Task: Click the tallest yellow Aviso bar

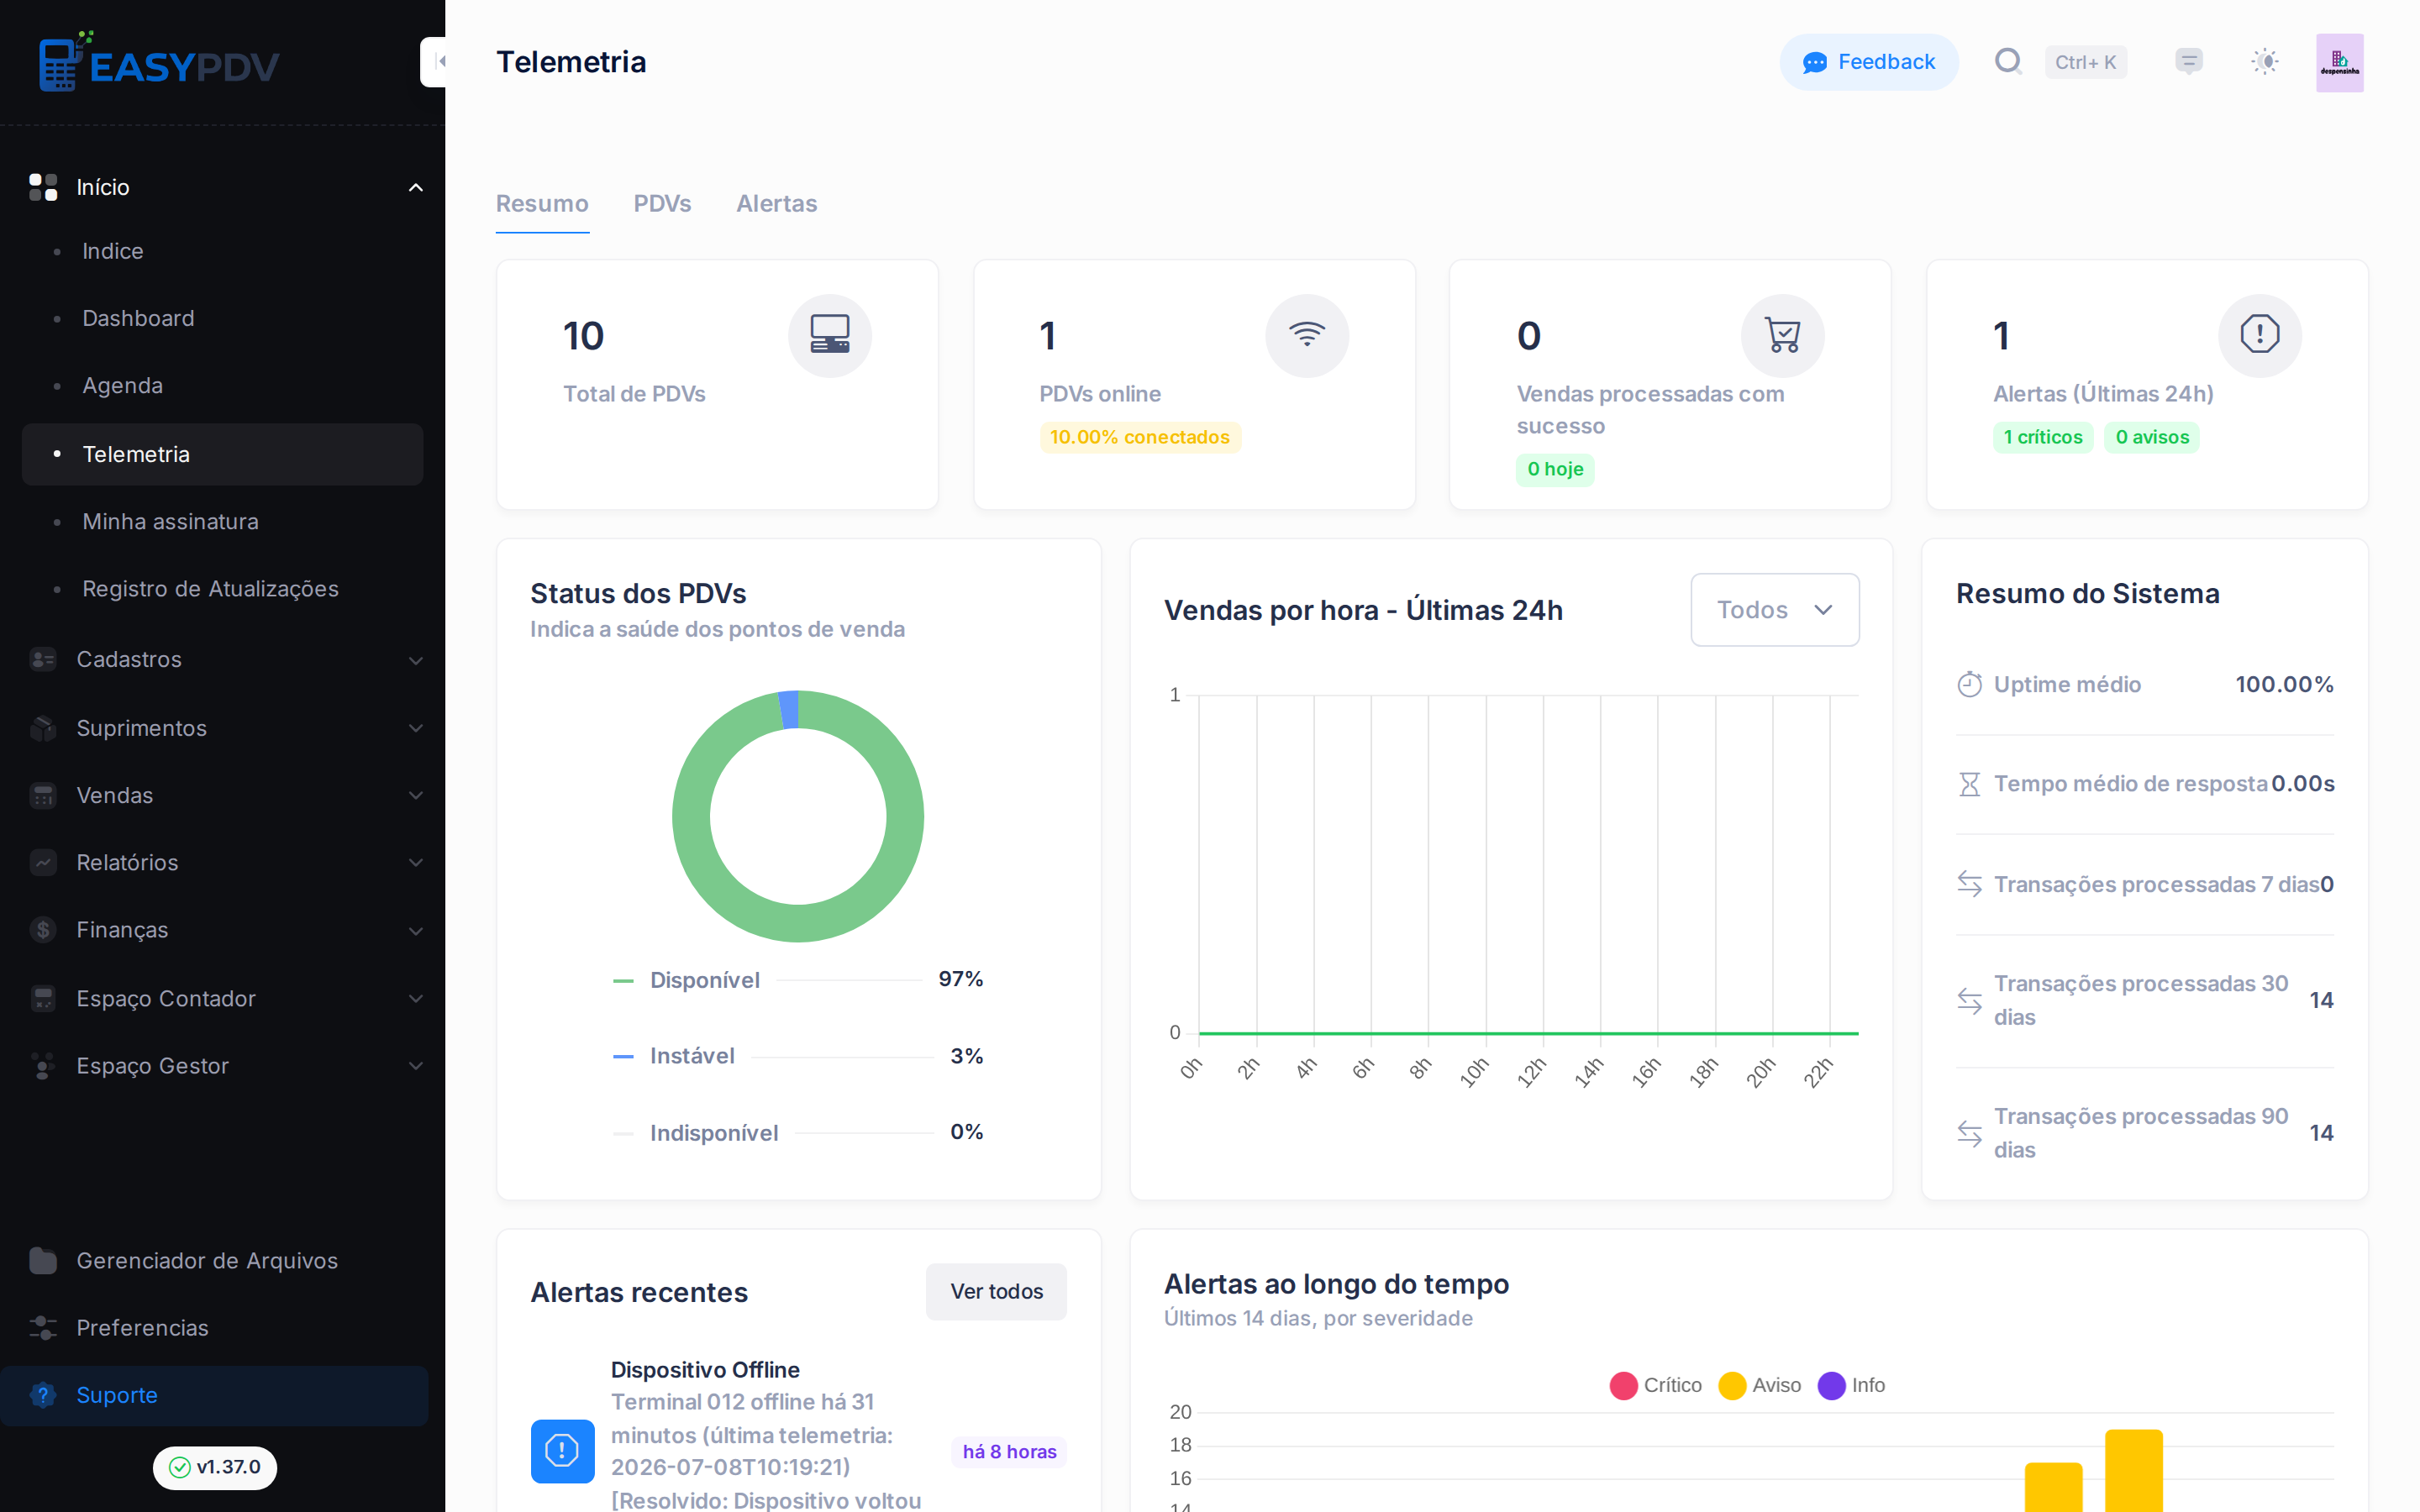Action: 2133,1470
